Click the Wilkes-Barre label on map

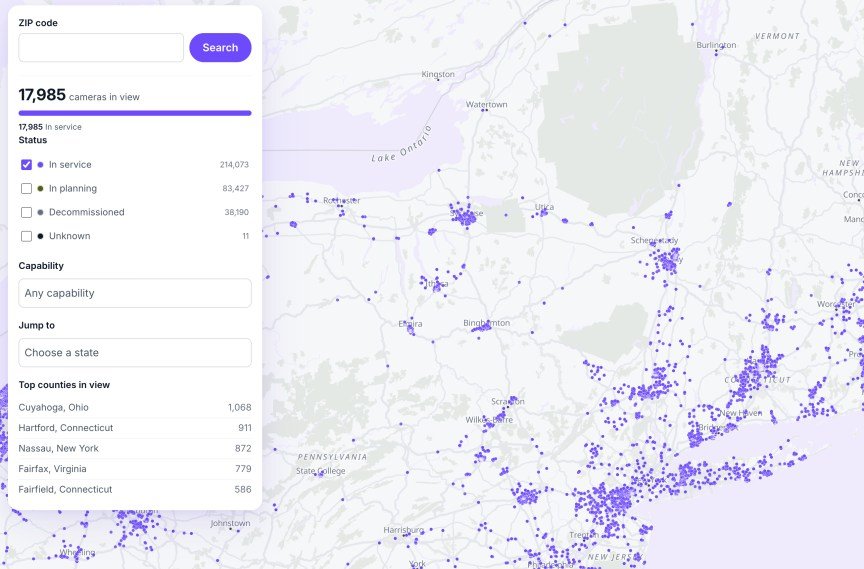[x=489, y=420]
